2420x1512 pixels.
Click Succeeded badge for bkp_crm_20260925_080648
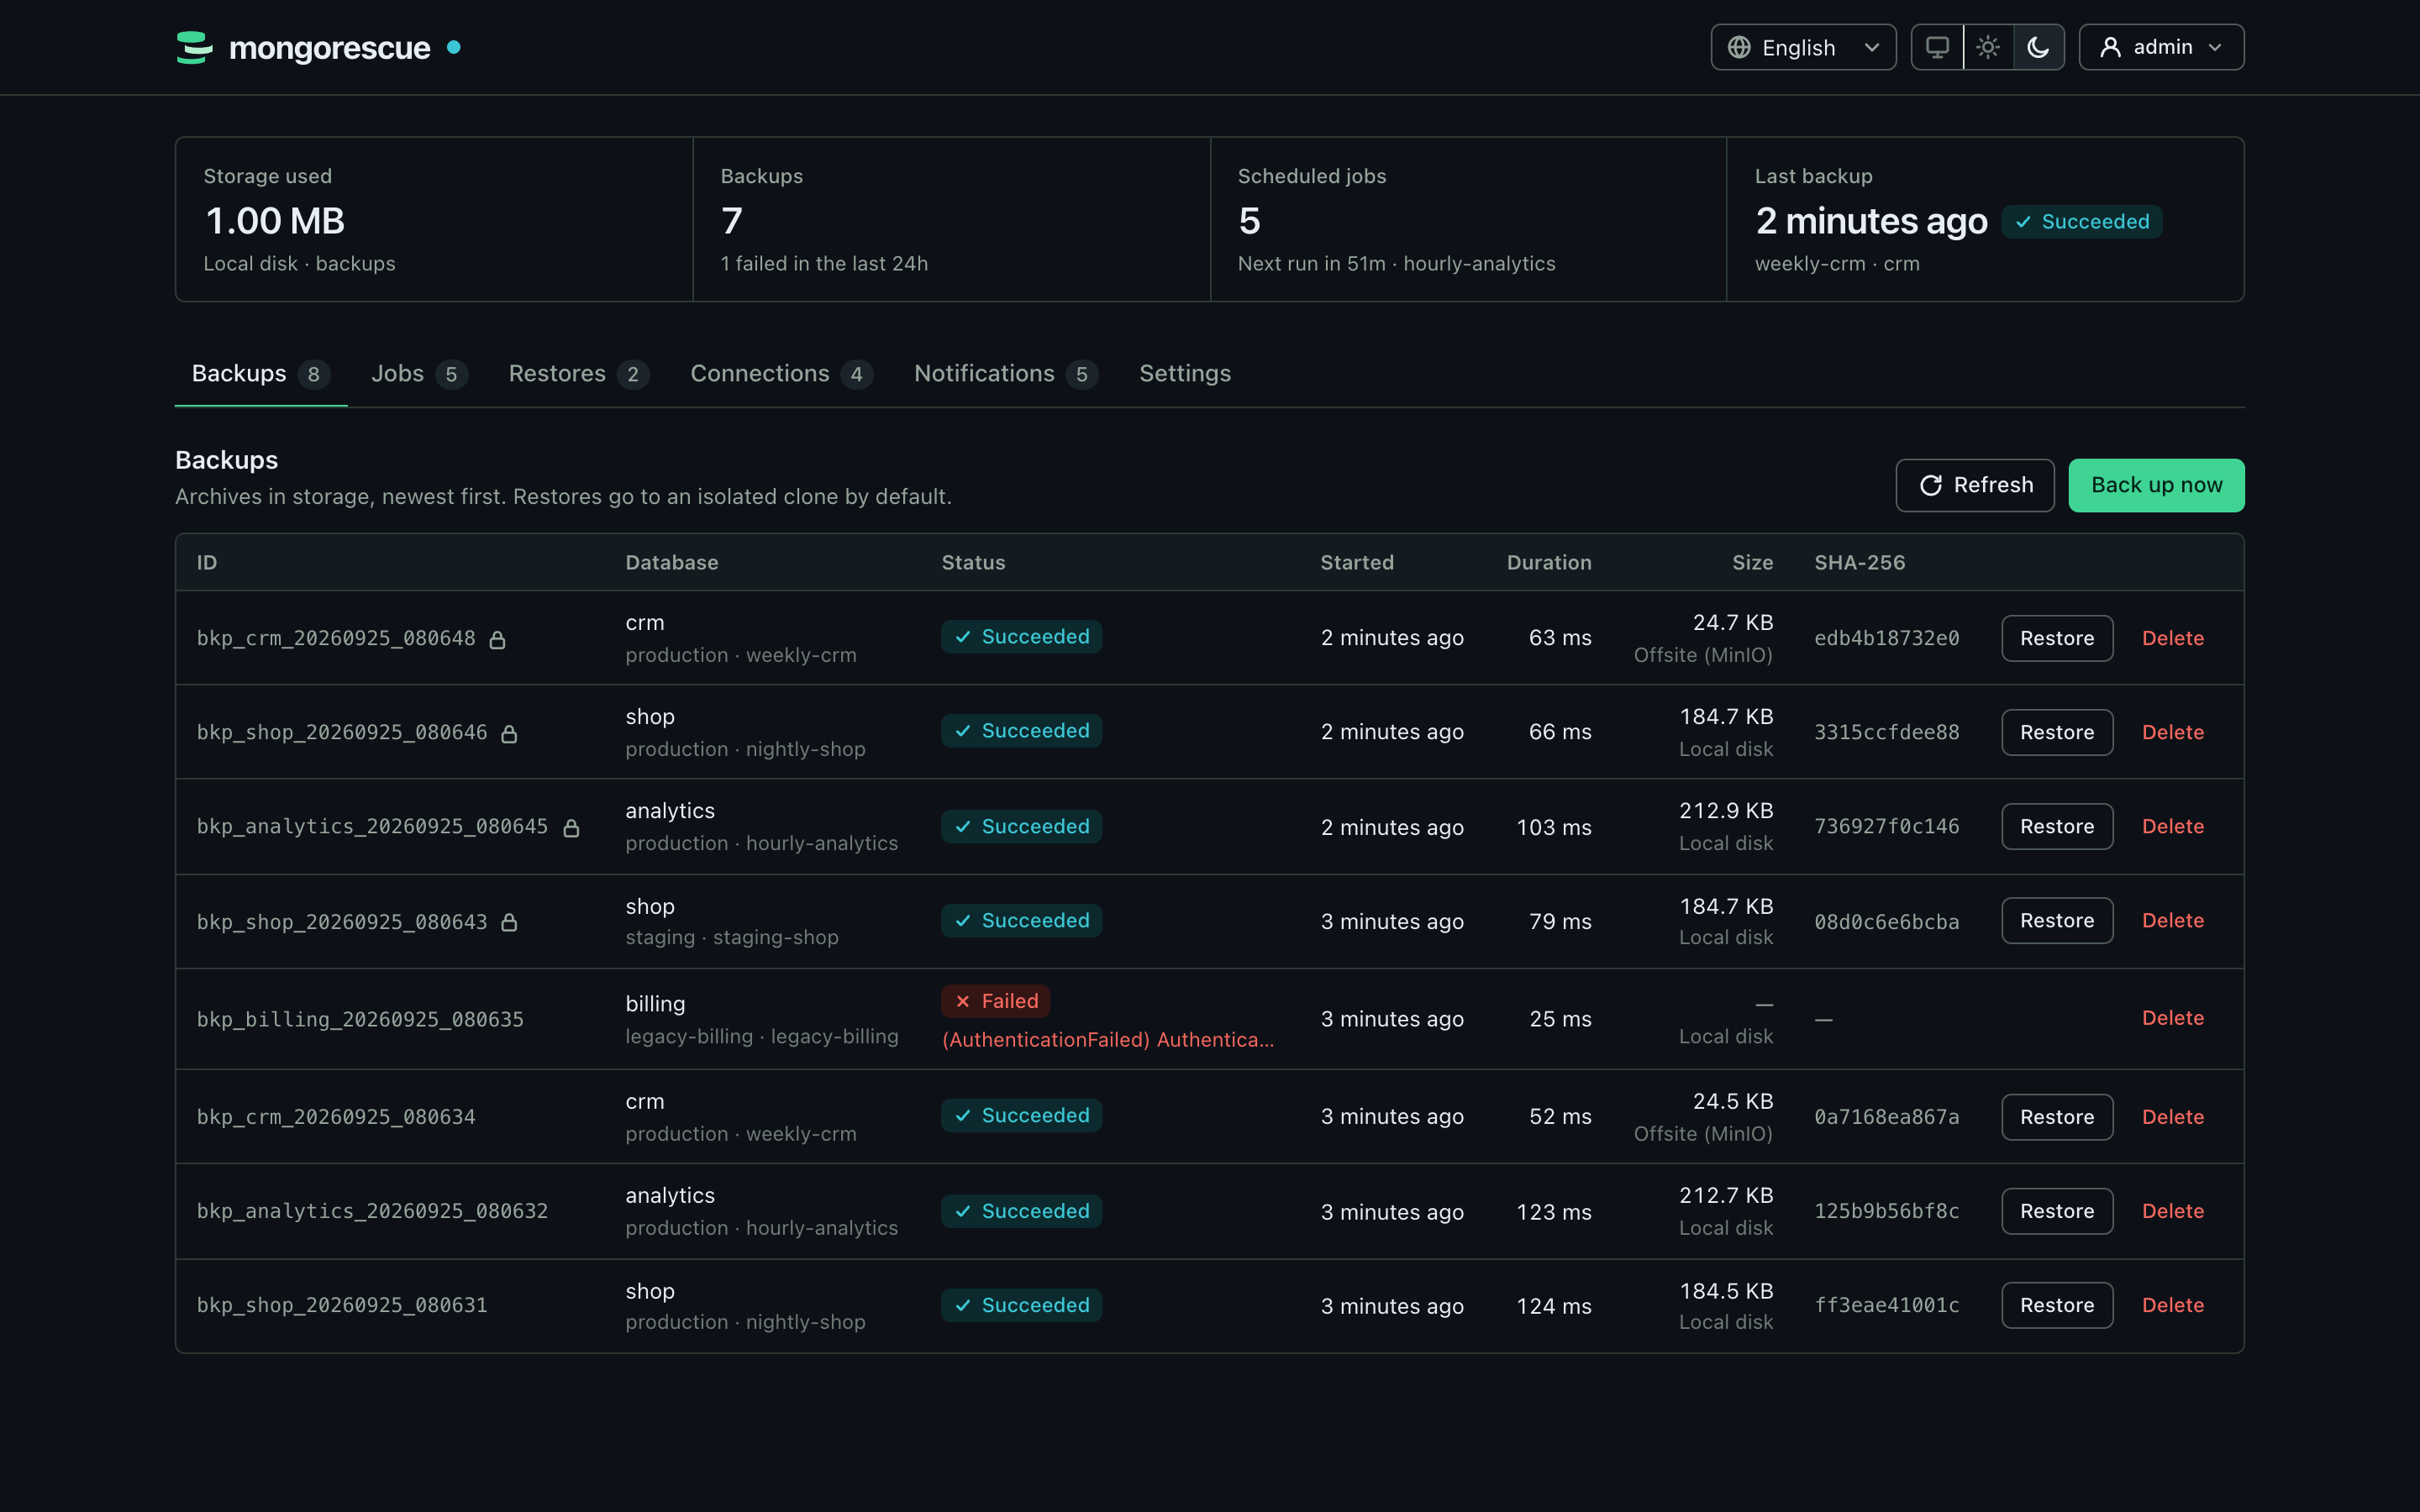tap(1021, 637)
